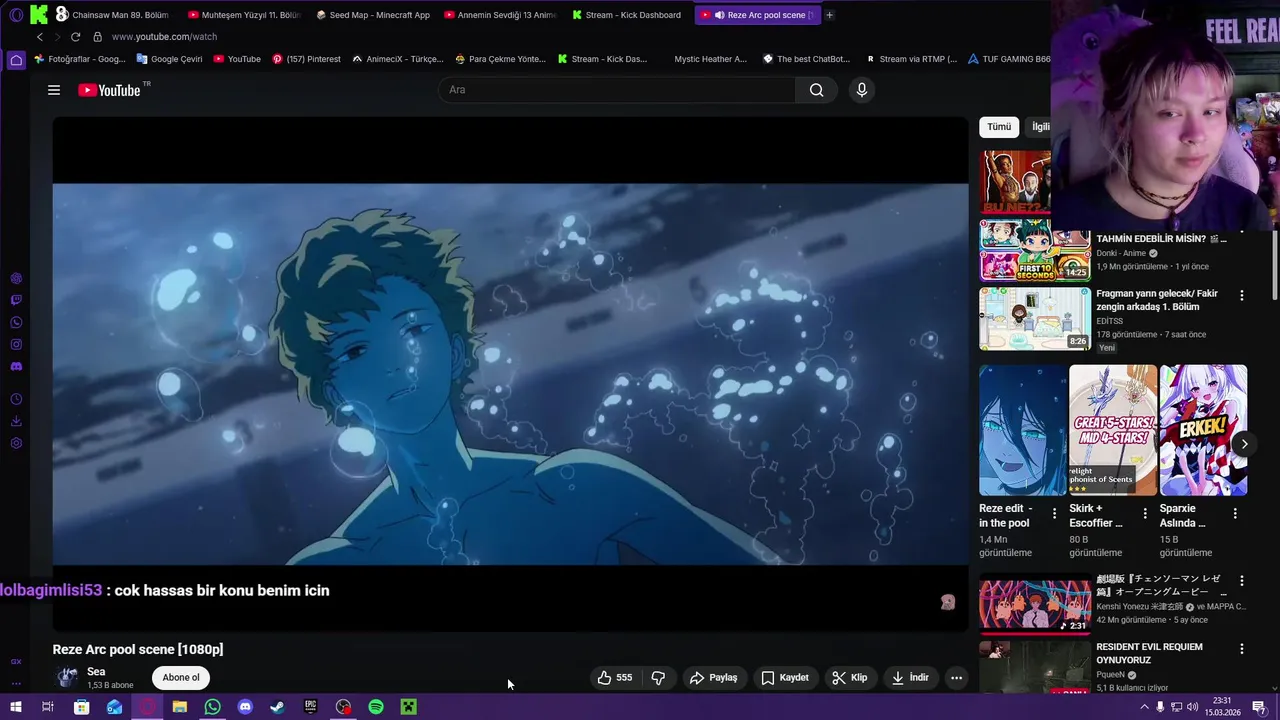Screen dimensions: 1280x720
Task: Open downloads icon in Opera sidebar
Action: tap(16, 421)
